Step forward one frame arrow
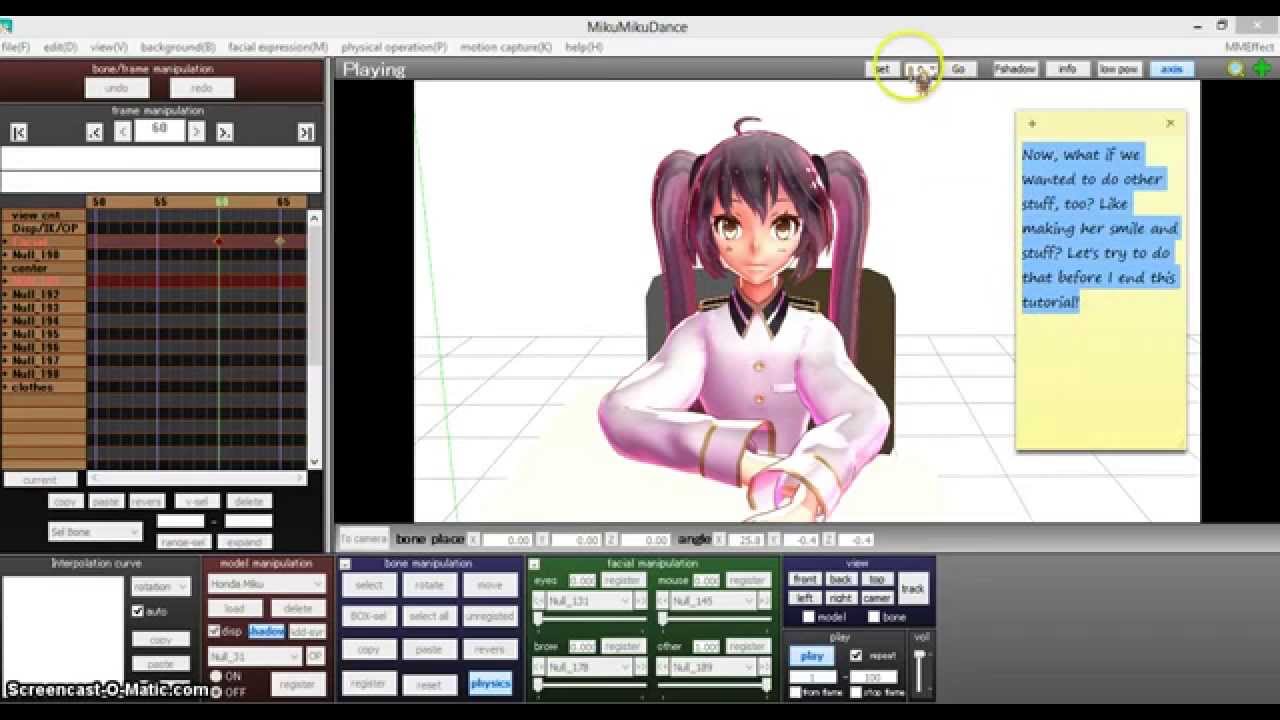1280x720 pixels. [196, 132]
